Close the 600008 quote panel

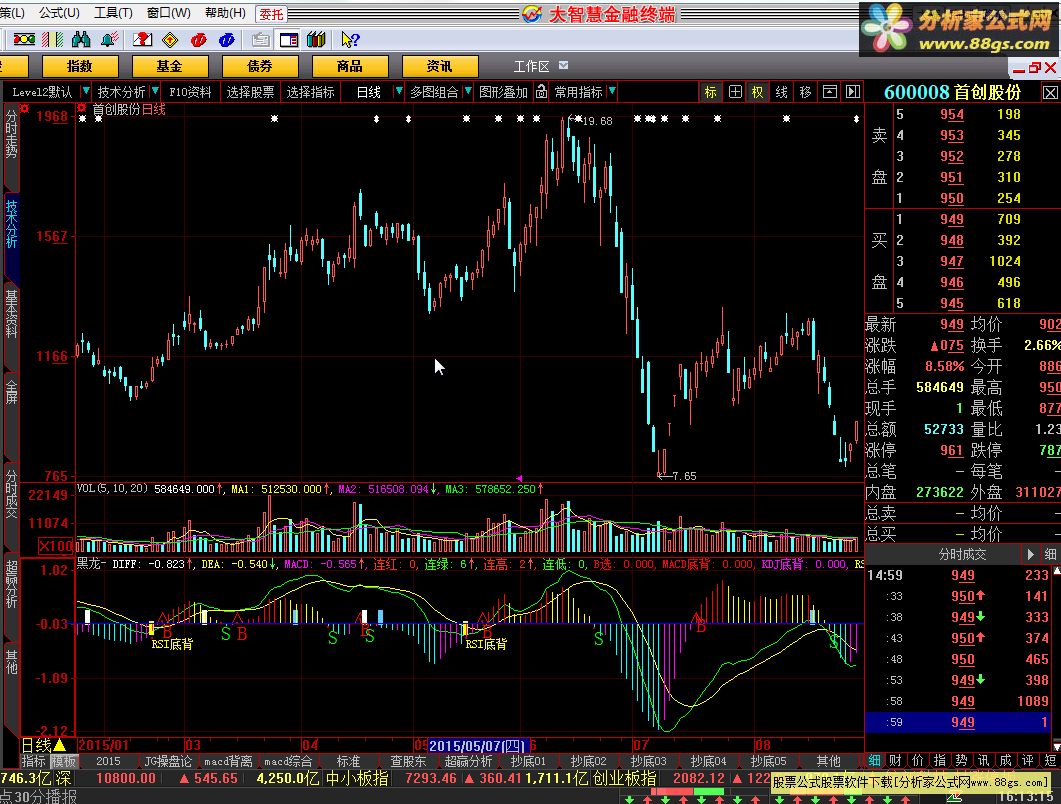(x=1050, y=93)
